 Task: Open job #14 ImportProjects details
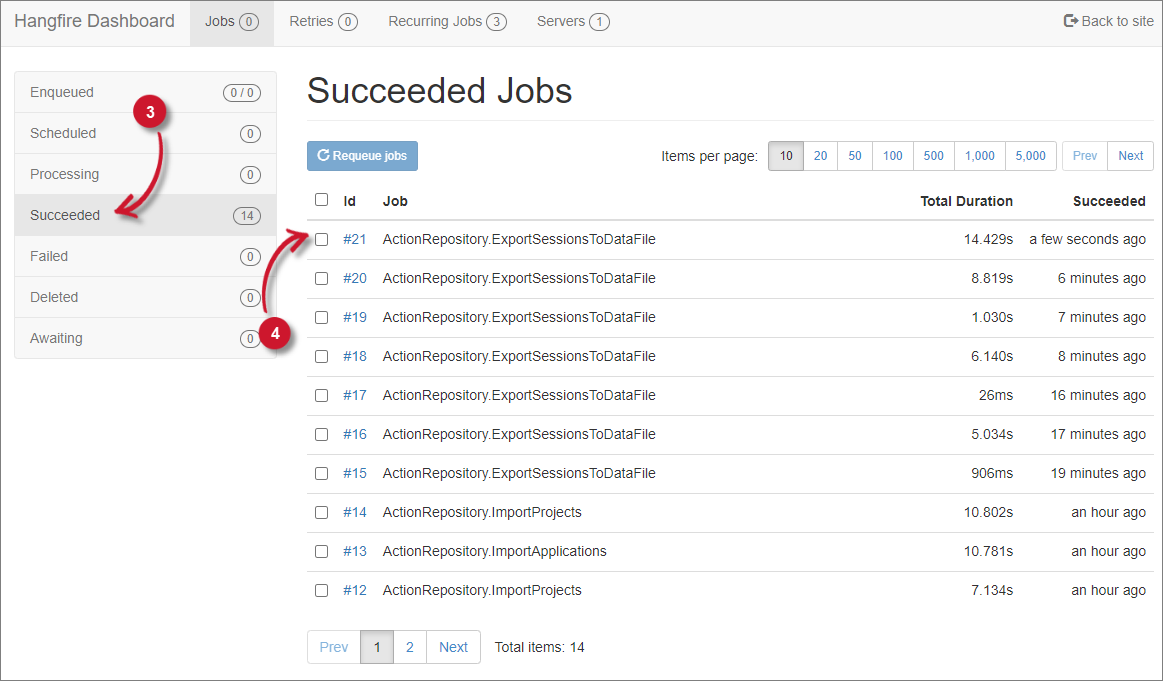click(x=355, y=512)
